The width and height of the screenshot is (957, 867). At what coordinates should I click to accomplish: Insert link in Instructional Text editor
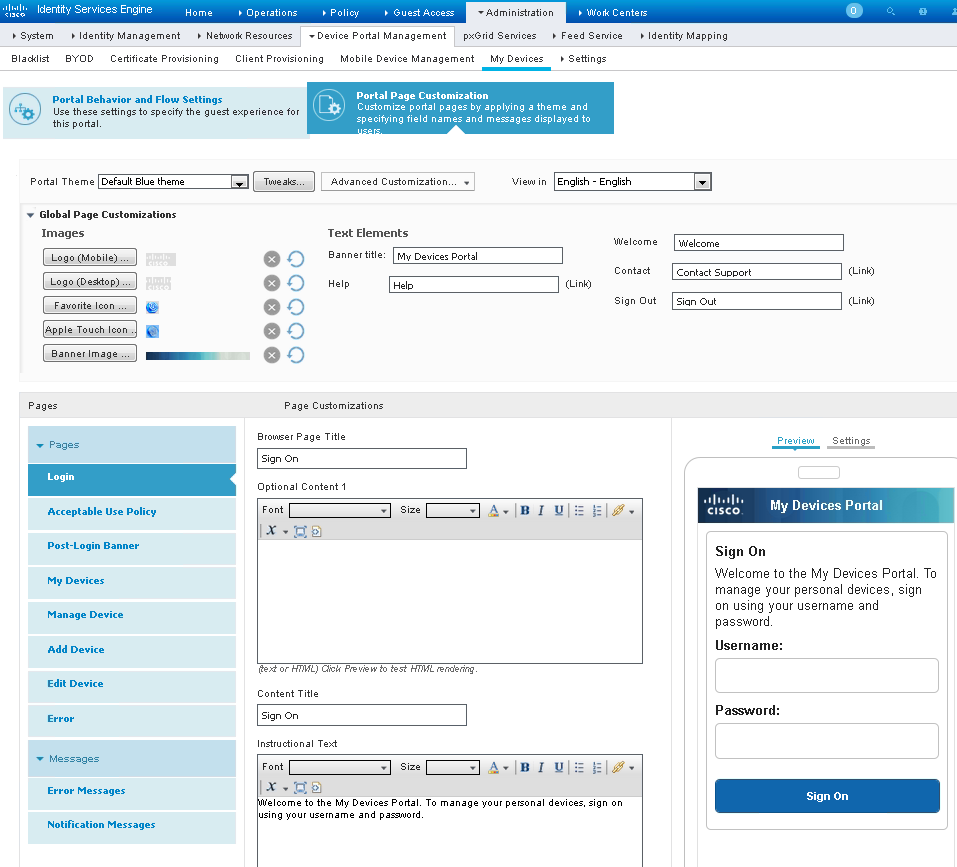pos(618,768)
